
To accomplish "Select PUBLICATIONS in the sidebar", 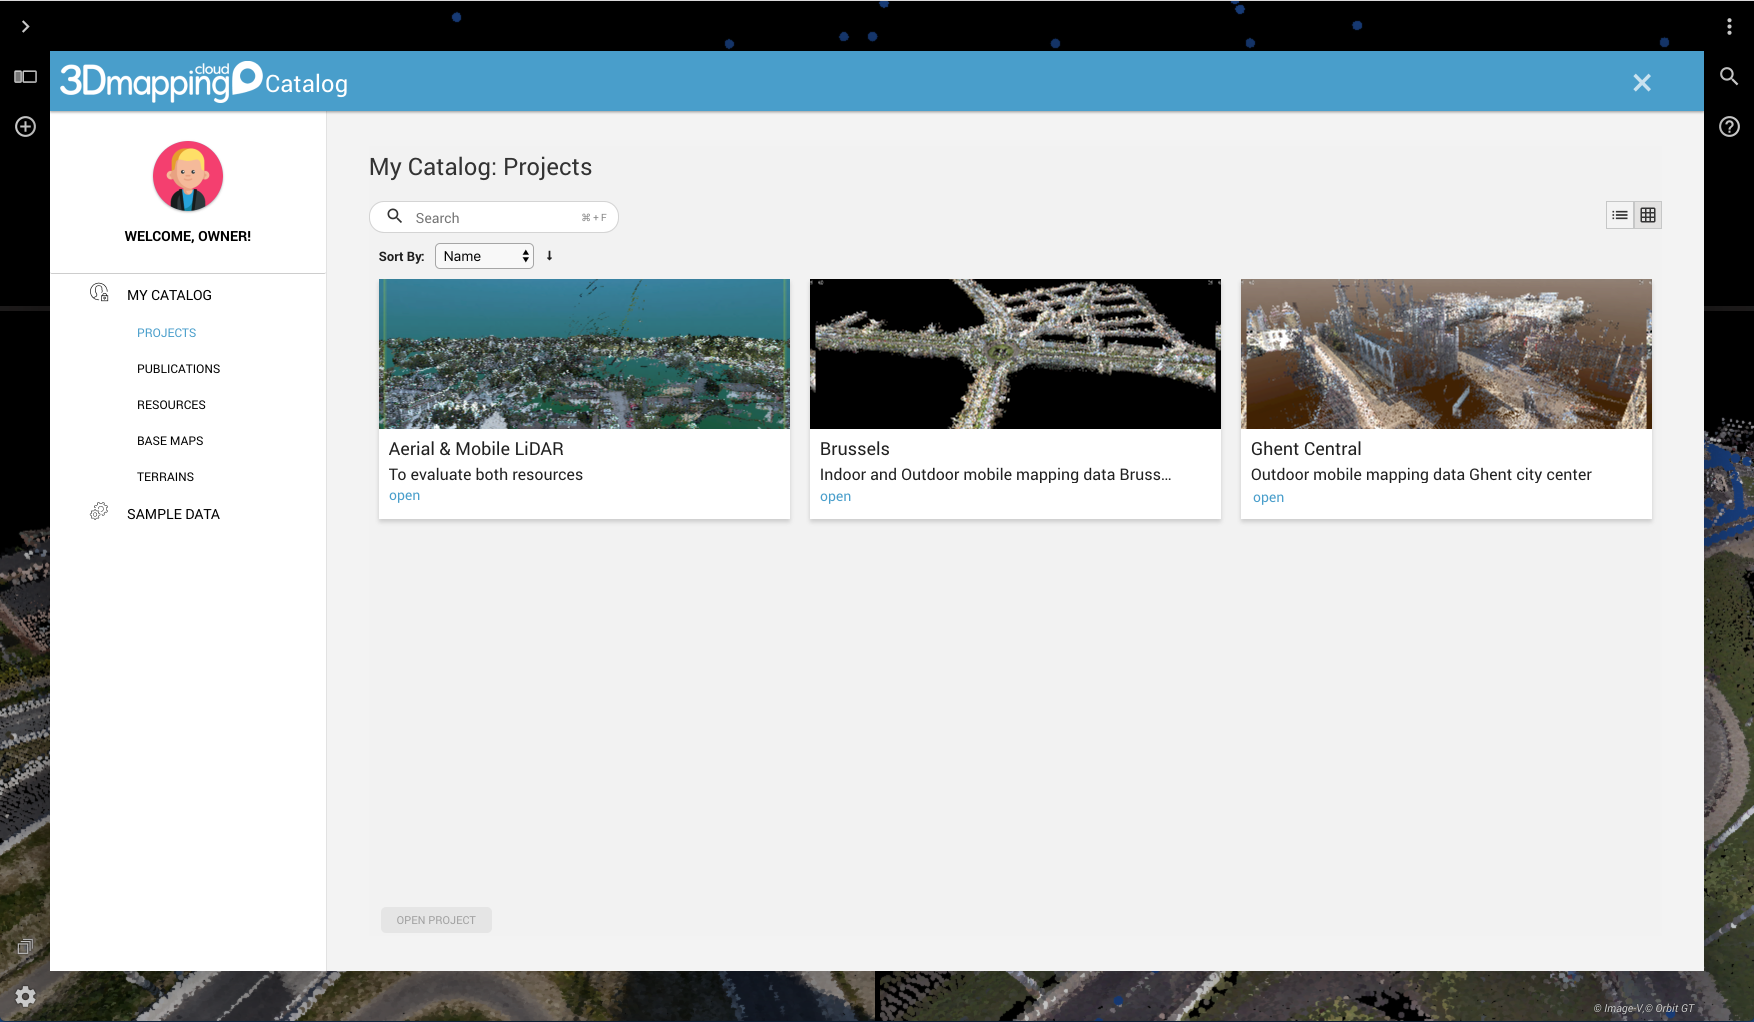I will [x=178, y=369].
